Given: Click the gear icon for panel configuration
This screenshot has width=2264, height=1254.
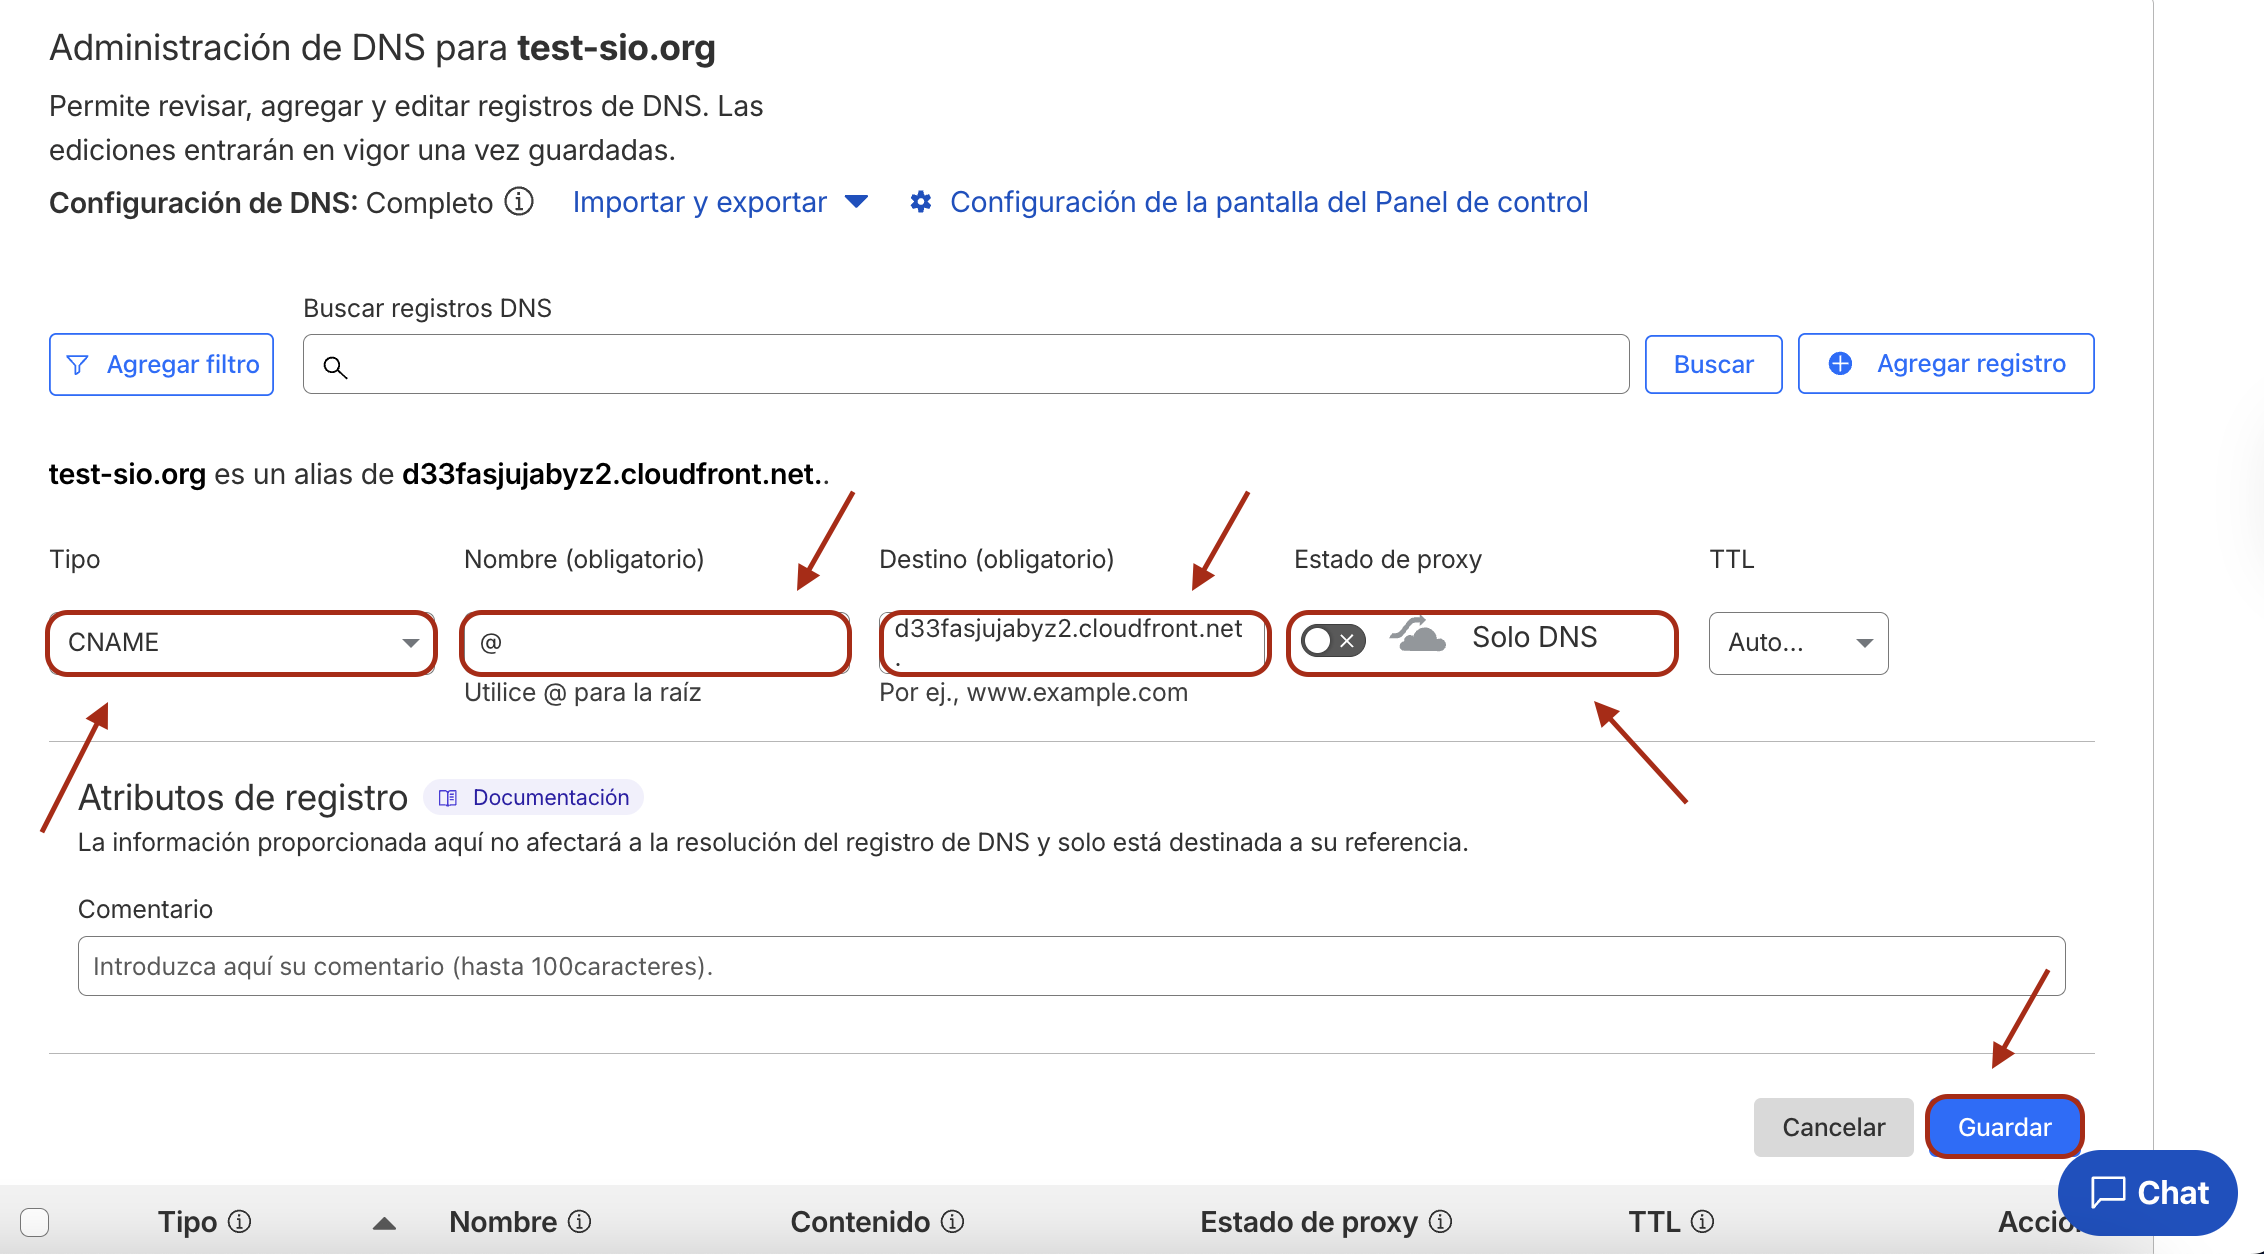Looking at the screenshot, I should pos(921,202).
